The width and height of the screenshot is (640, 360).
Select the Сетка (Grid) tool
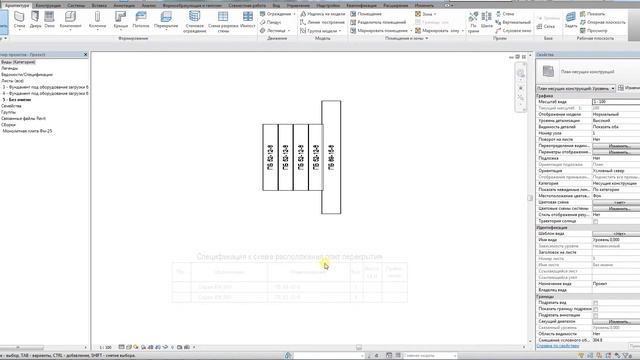546,27
